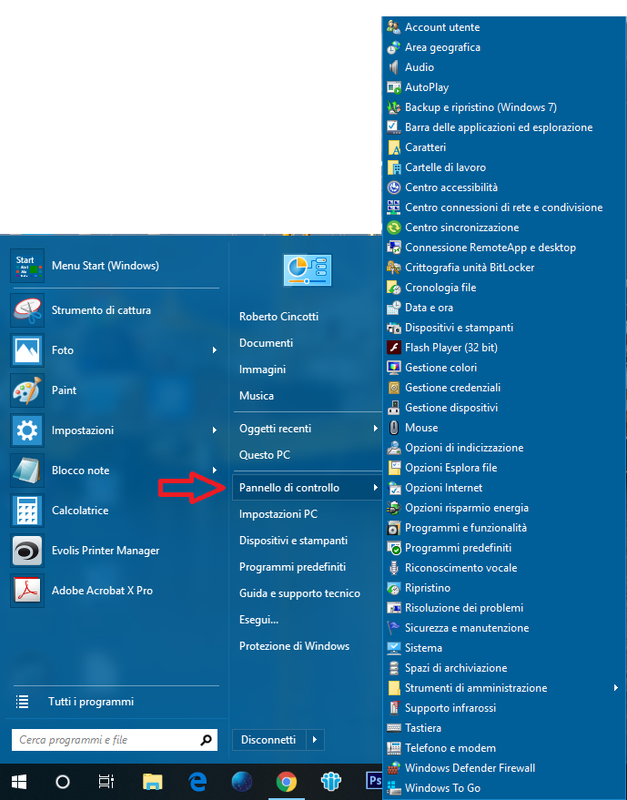This screenshot has height=800, width=627.
Task: Open the Disconnetti options arrow
Action: pos(315,740)
